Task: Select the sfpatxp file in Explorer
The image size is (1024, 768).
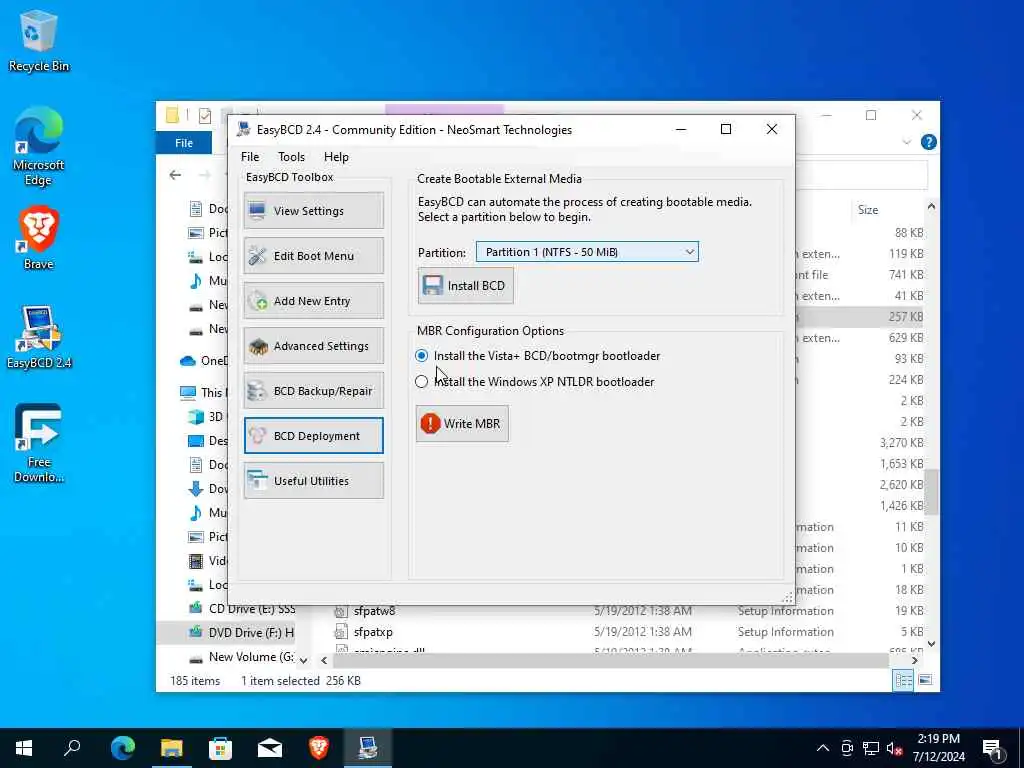Action: (373, 632)
